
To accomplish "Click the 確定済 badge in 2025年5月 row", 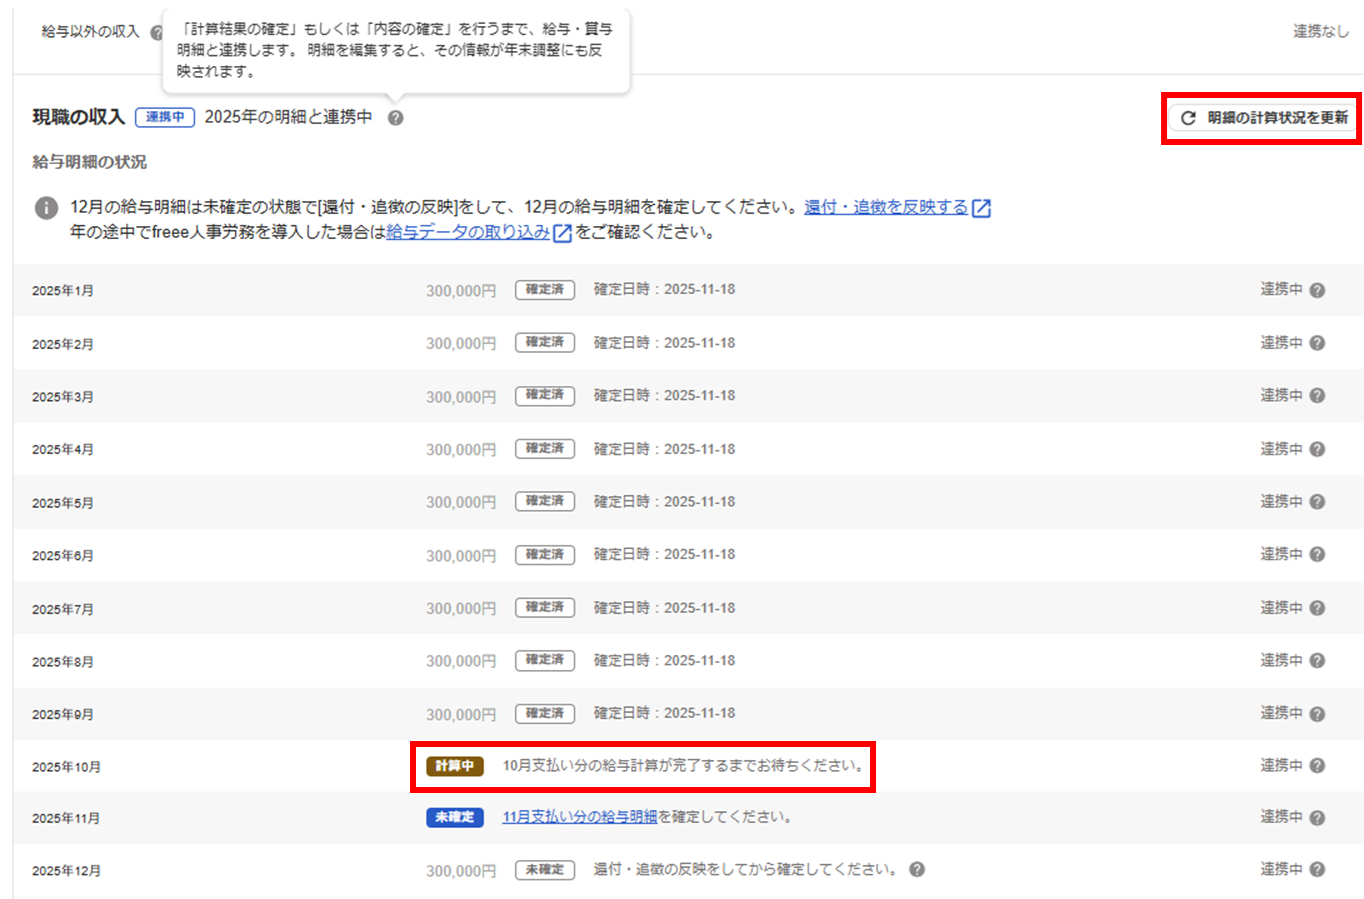I will [545, 501].
